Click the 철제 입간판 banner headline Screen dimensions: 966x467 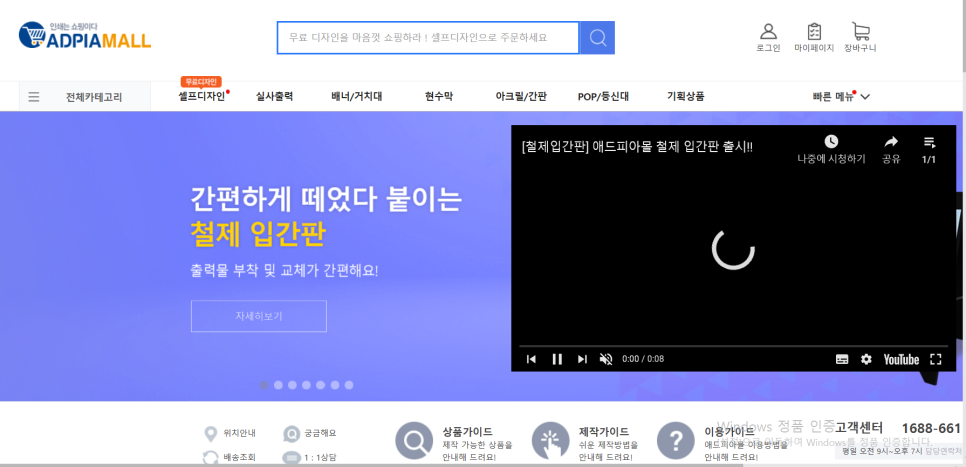(x=258, y=234)
